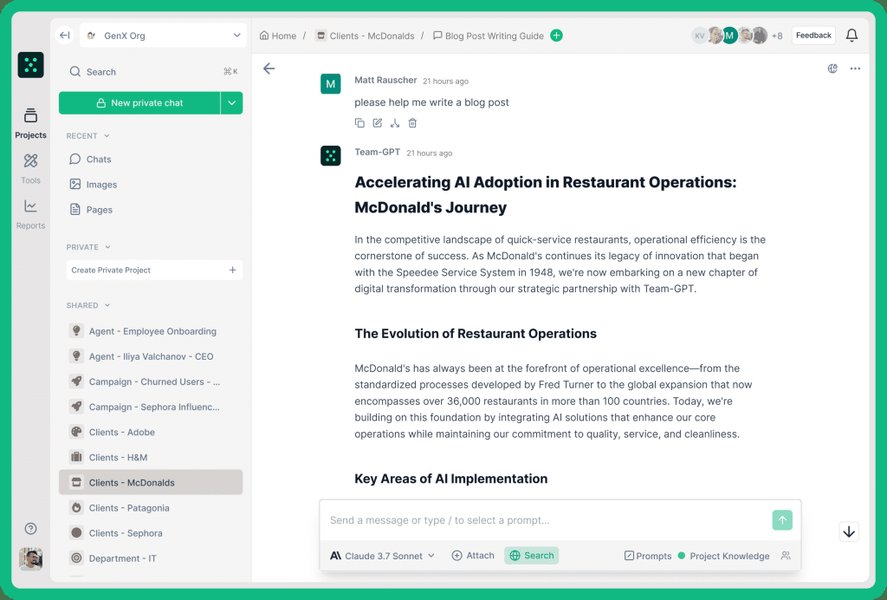
Task: Open the Reports section in the left rail
Action: pyautogui.click(x=31, y=214)
